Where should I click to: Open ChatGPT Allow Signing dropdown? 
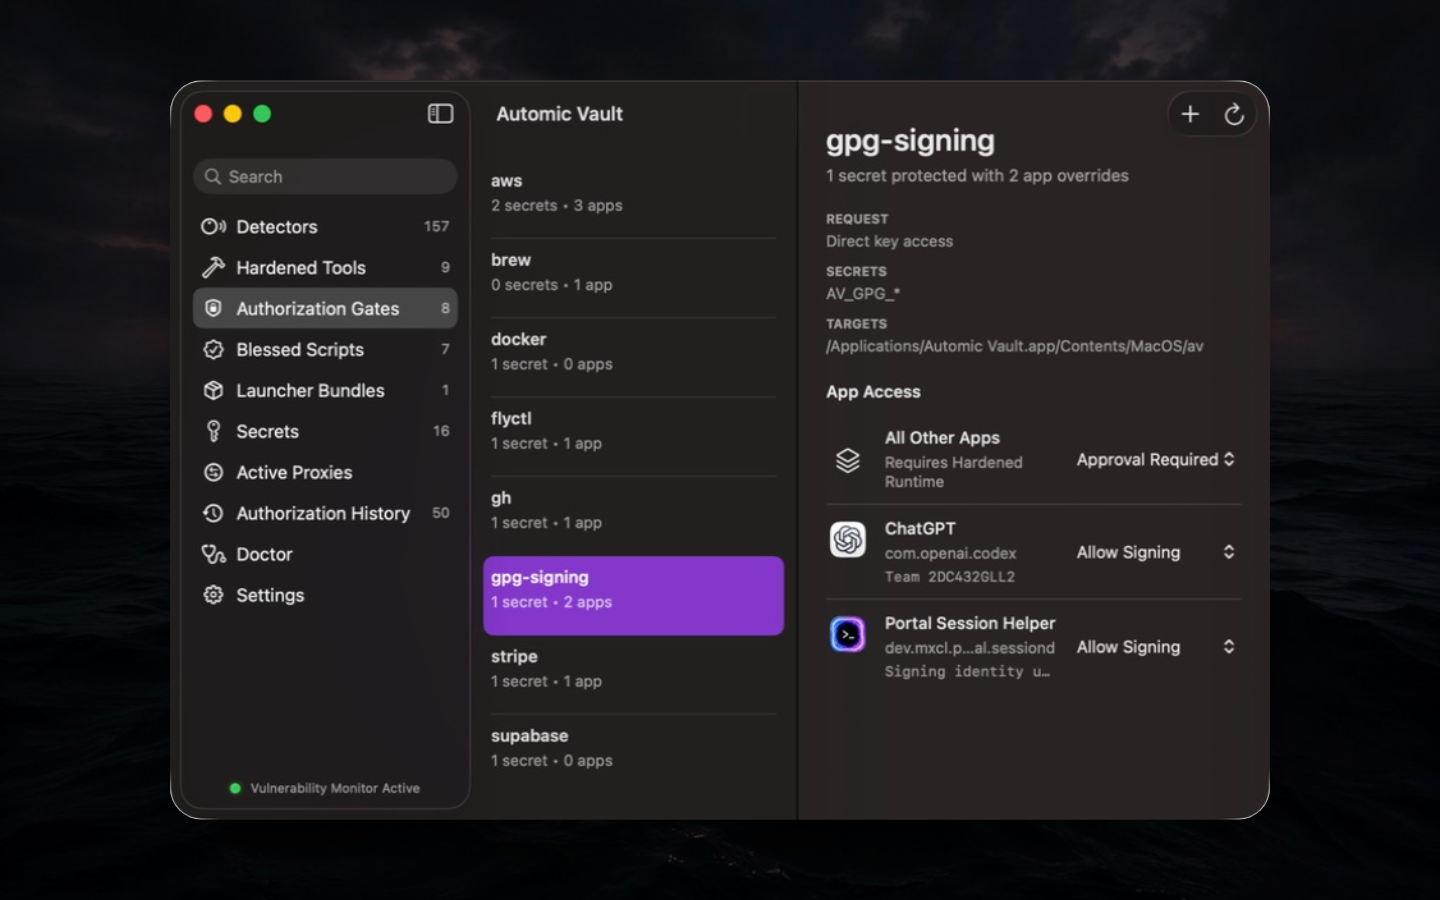(x=1156, y=552)
